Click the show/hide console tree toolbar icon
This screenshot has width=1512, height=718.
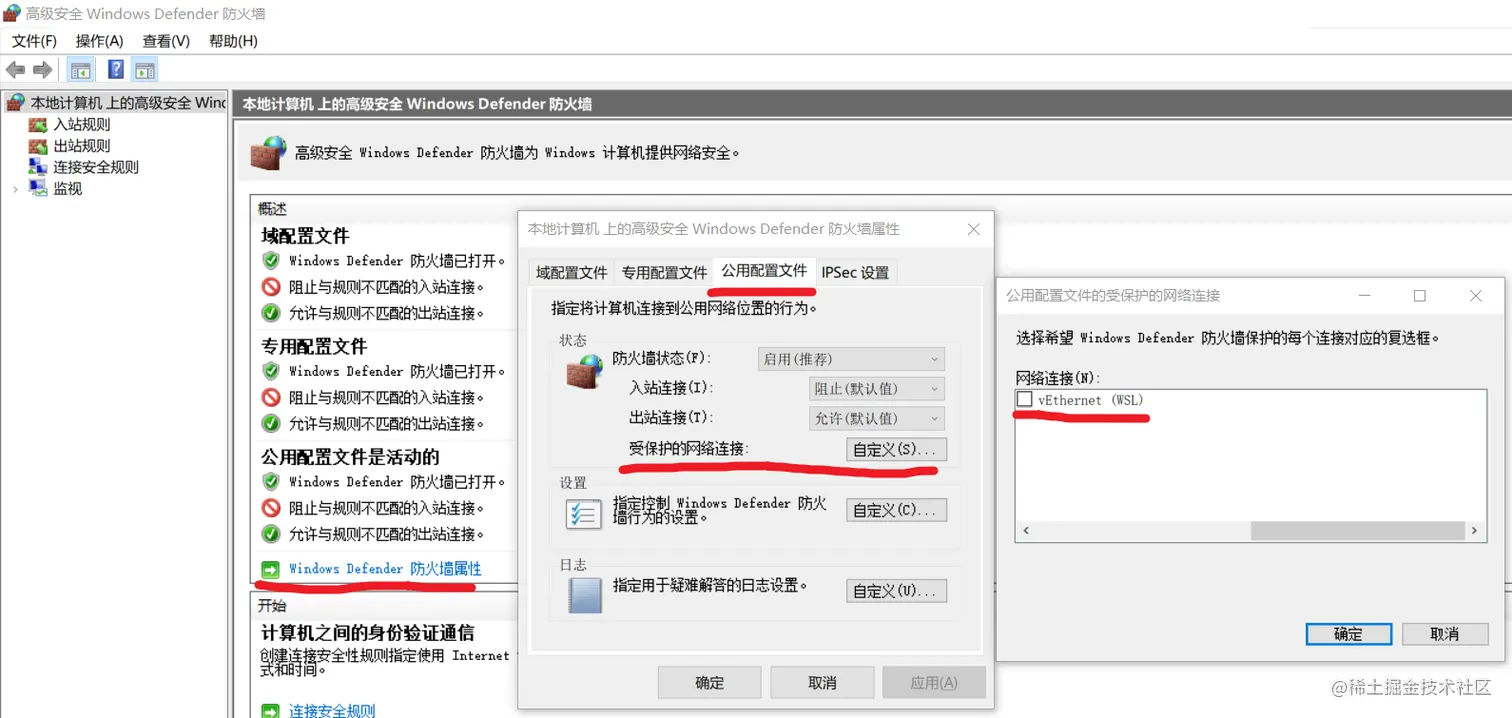81,70
